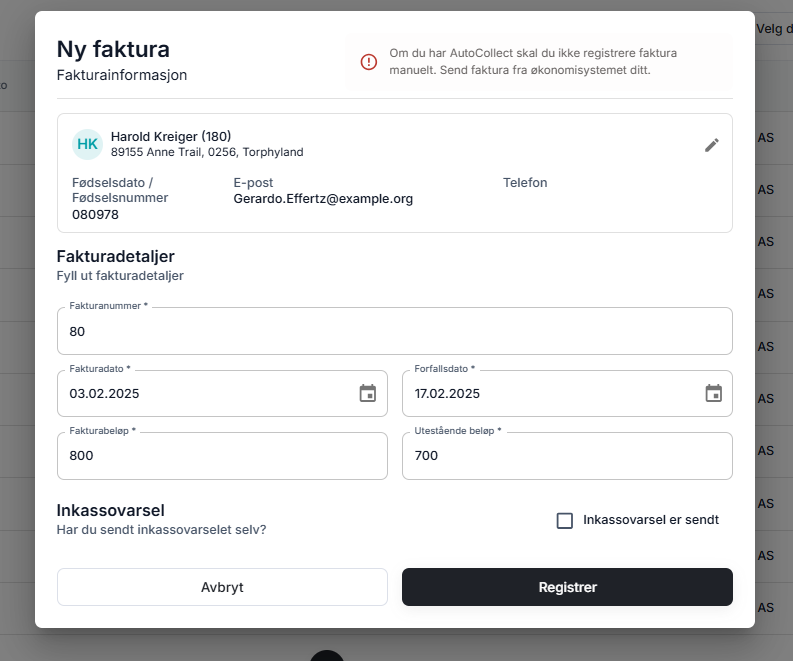Tick the Inkassovarsel er sendt checkbox

[564, 520]
